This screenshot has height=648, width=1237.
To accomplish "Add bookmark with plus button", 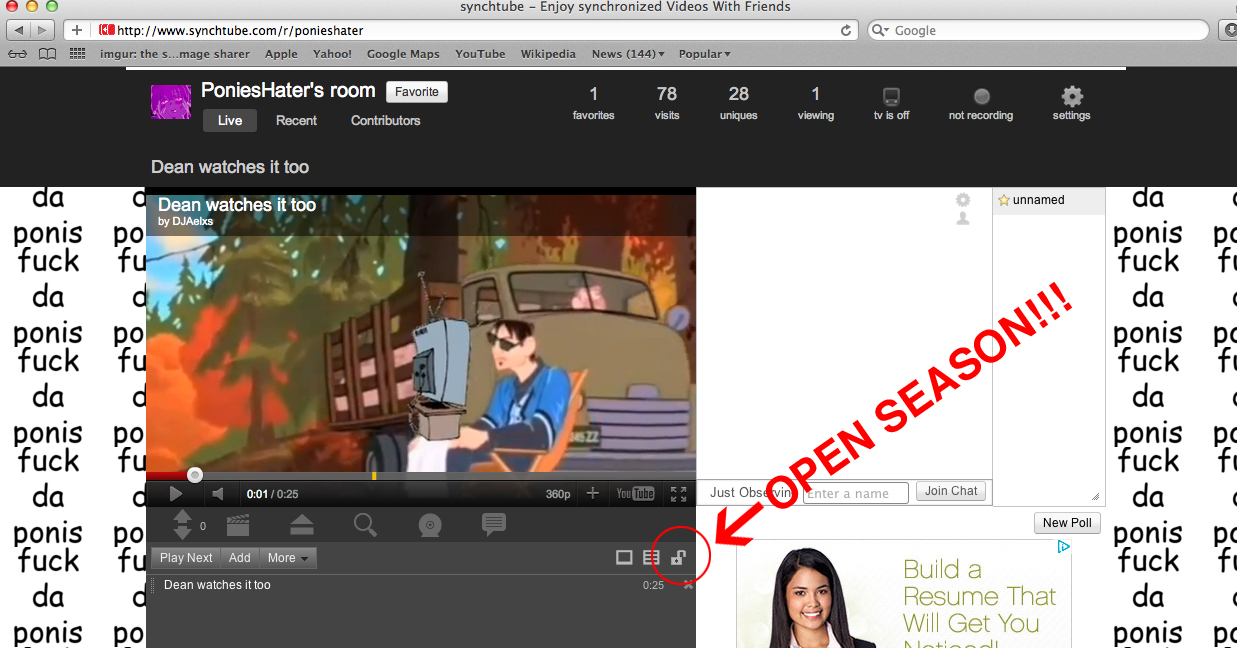I will (x=77, y=30).
